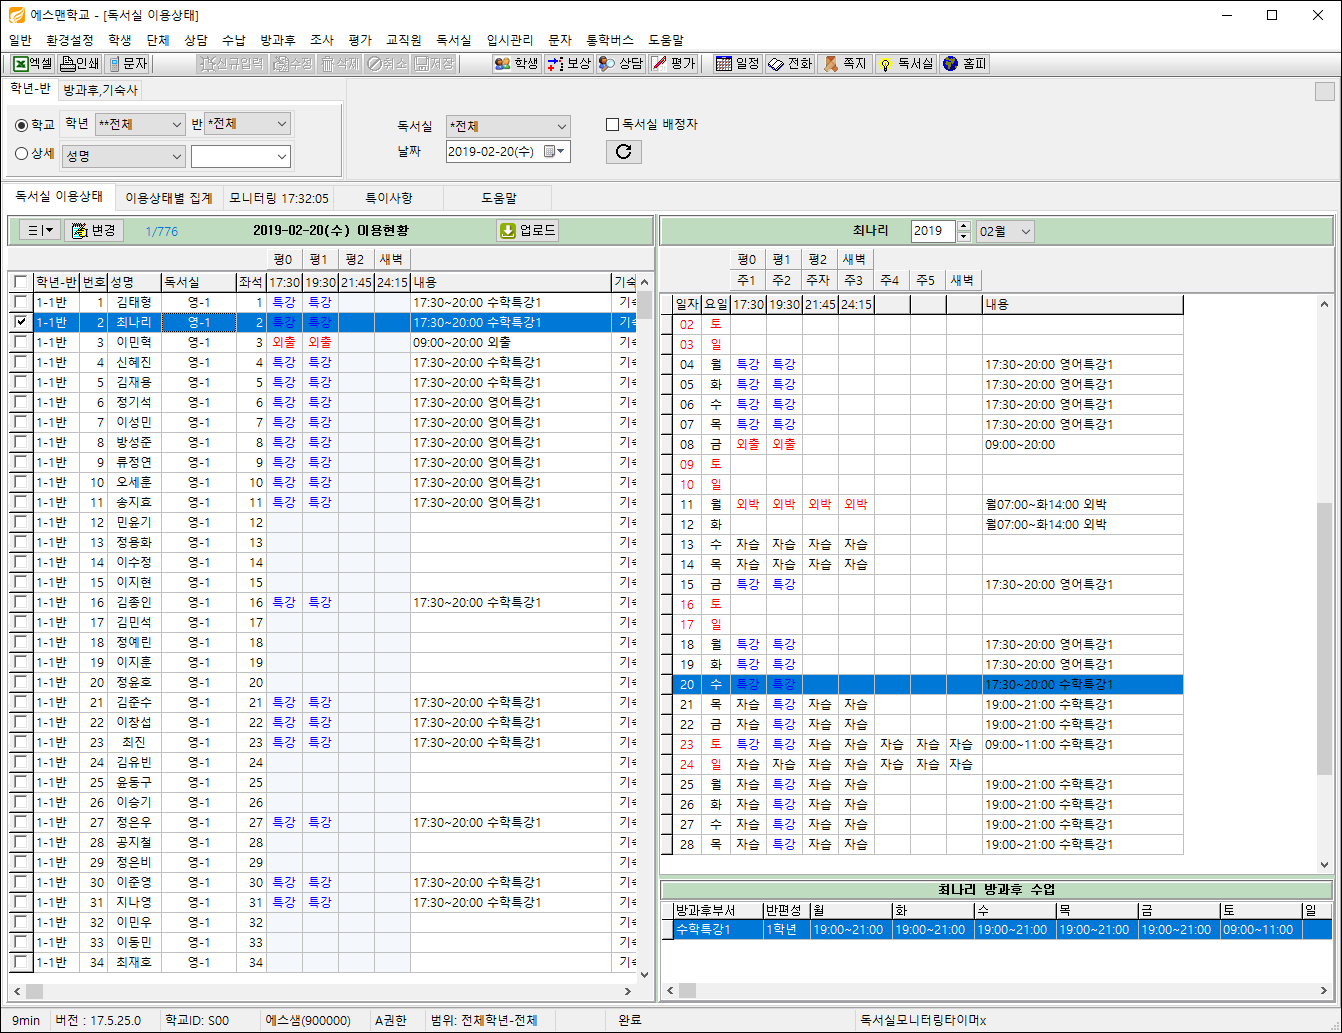This screenshot has width=1342, height=1033.
Task: Select the student row 정은우
Action: click(322, 822)
